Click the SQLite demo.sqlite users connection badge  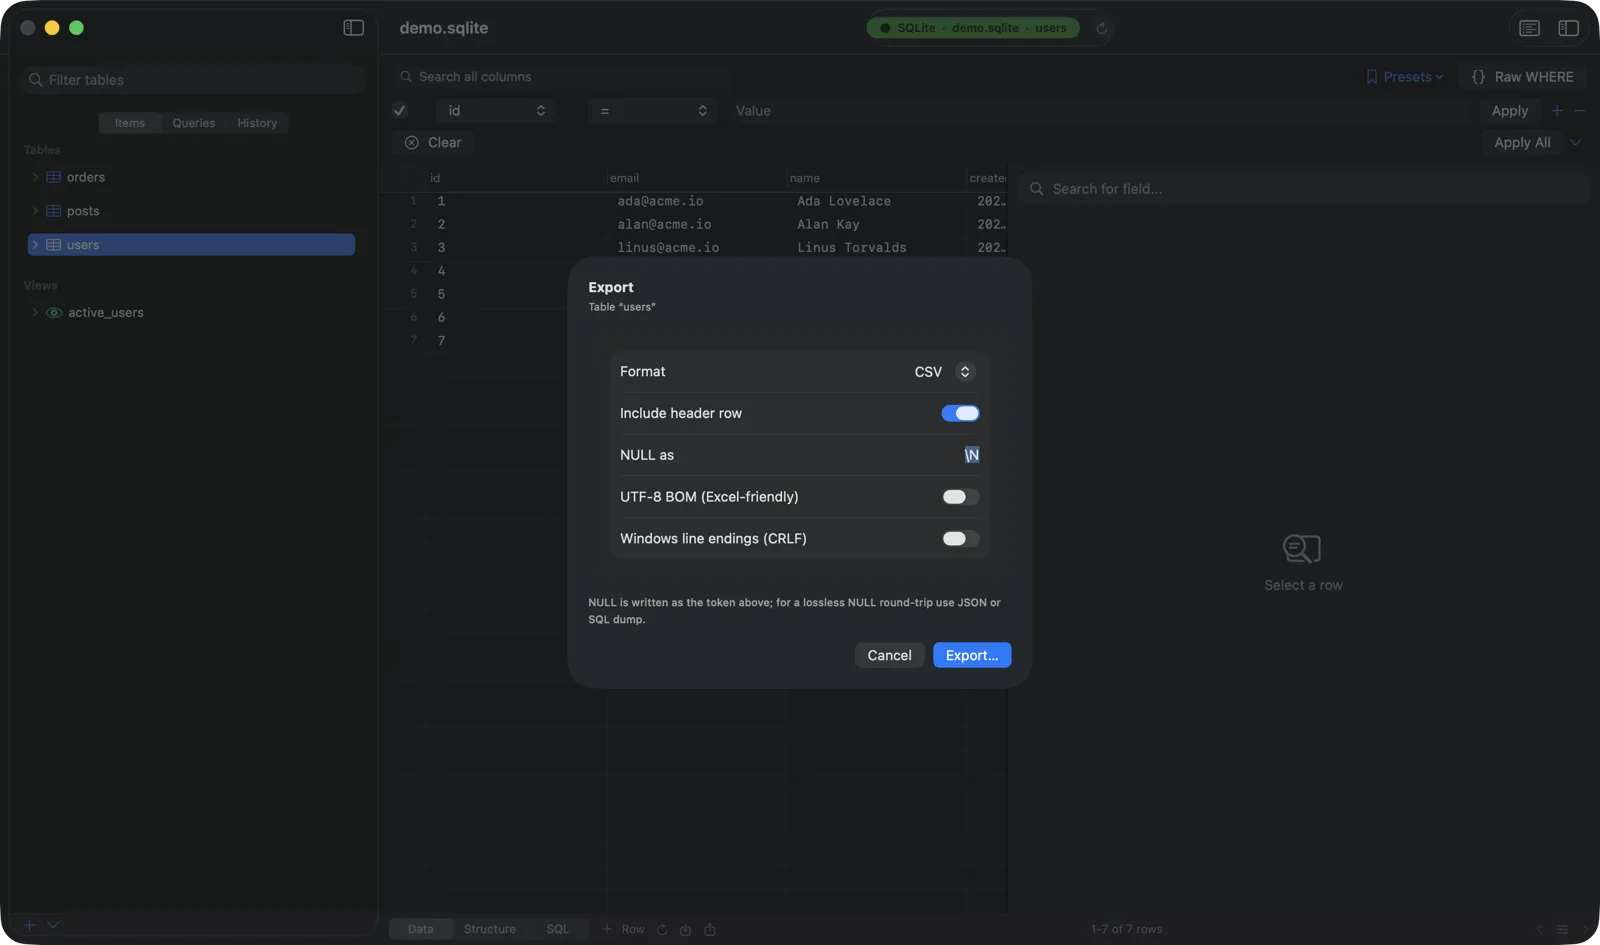(x=973, y=28)
